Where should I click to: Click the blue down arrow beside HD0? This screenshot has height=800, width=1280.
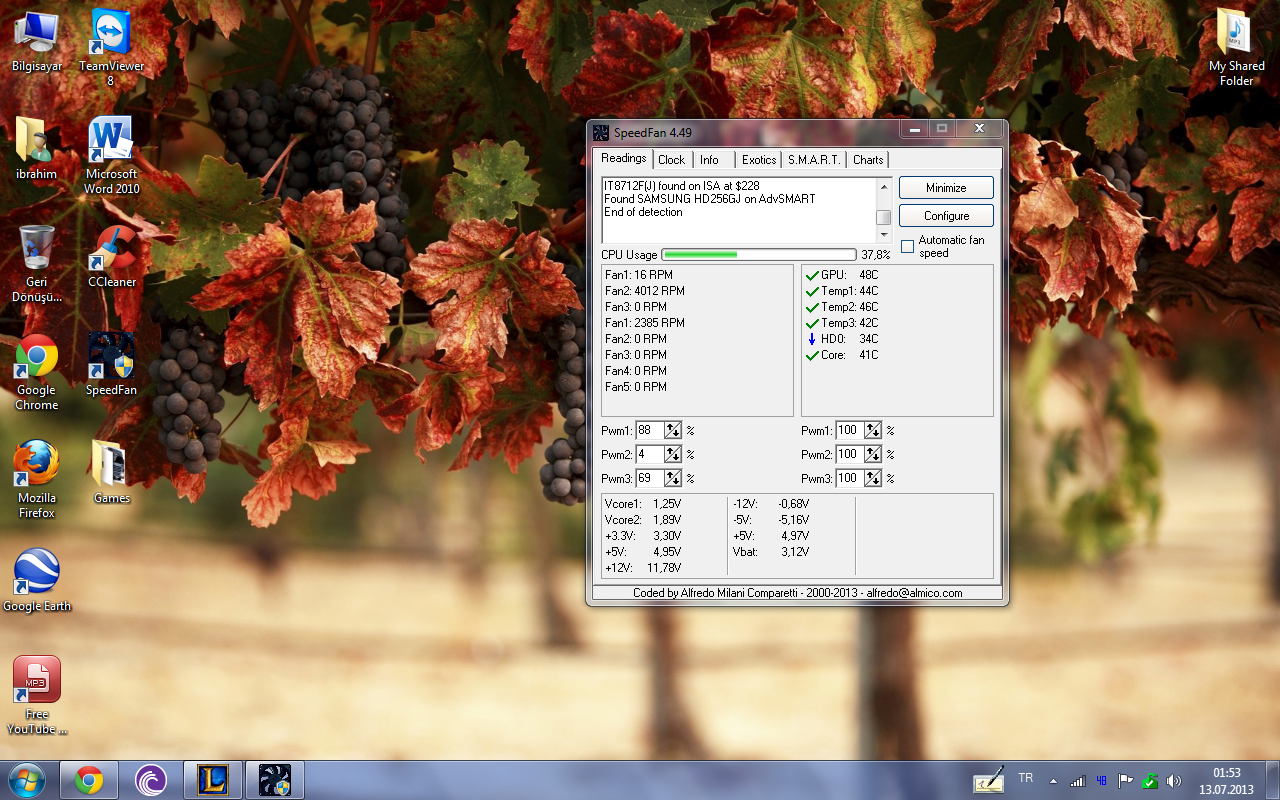pos(812,339)
